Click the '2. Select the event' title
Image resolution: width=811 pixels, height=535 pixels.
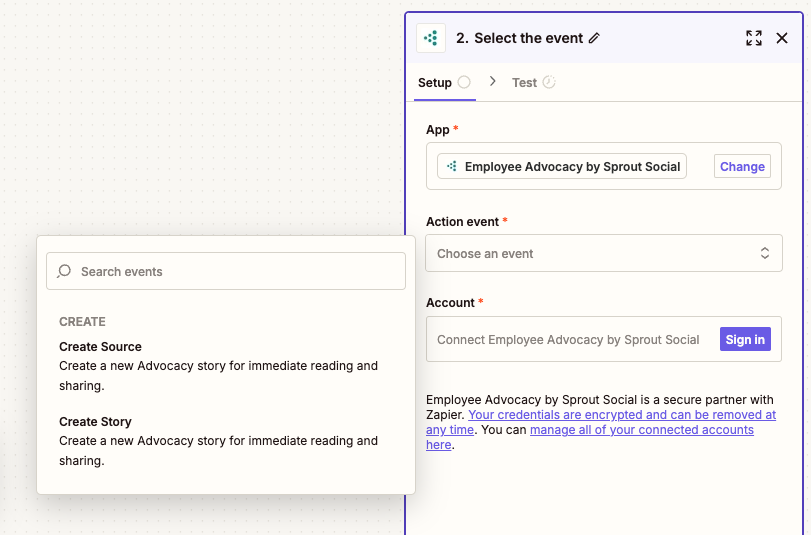519,38
